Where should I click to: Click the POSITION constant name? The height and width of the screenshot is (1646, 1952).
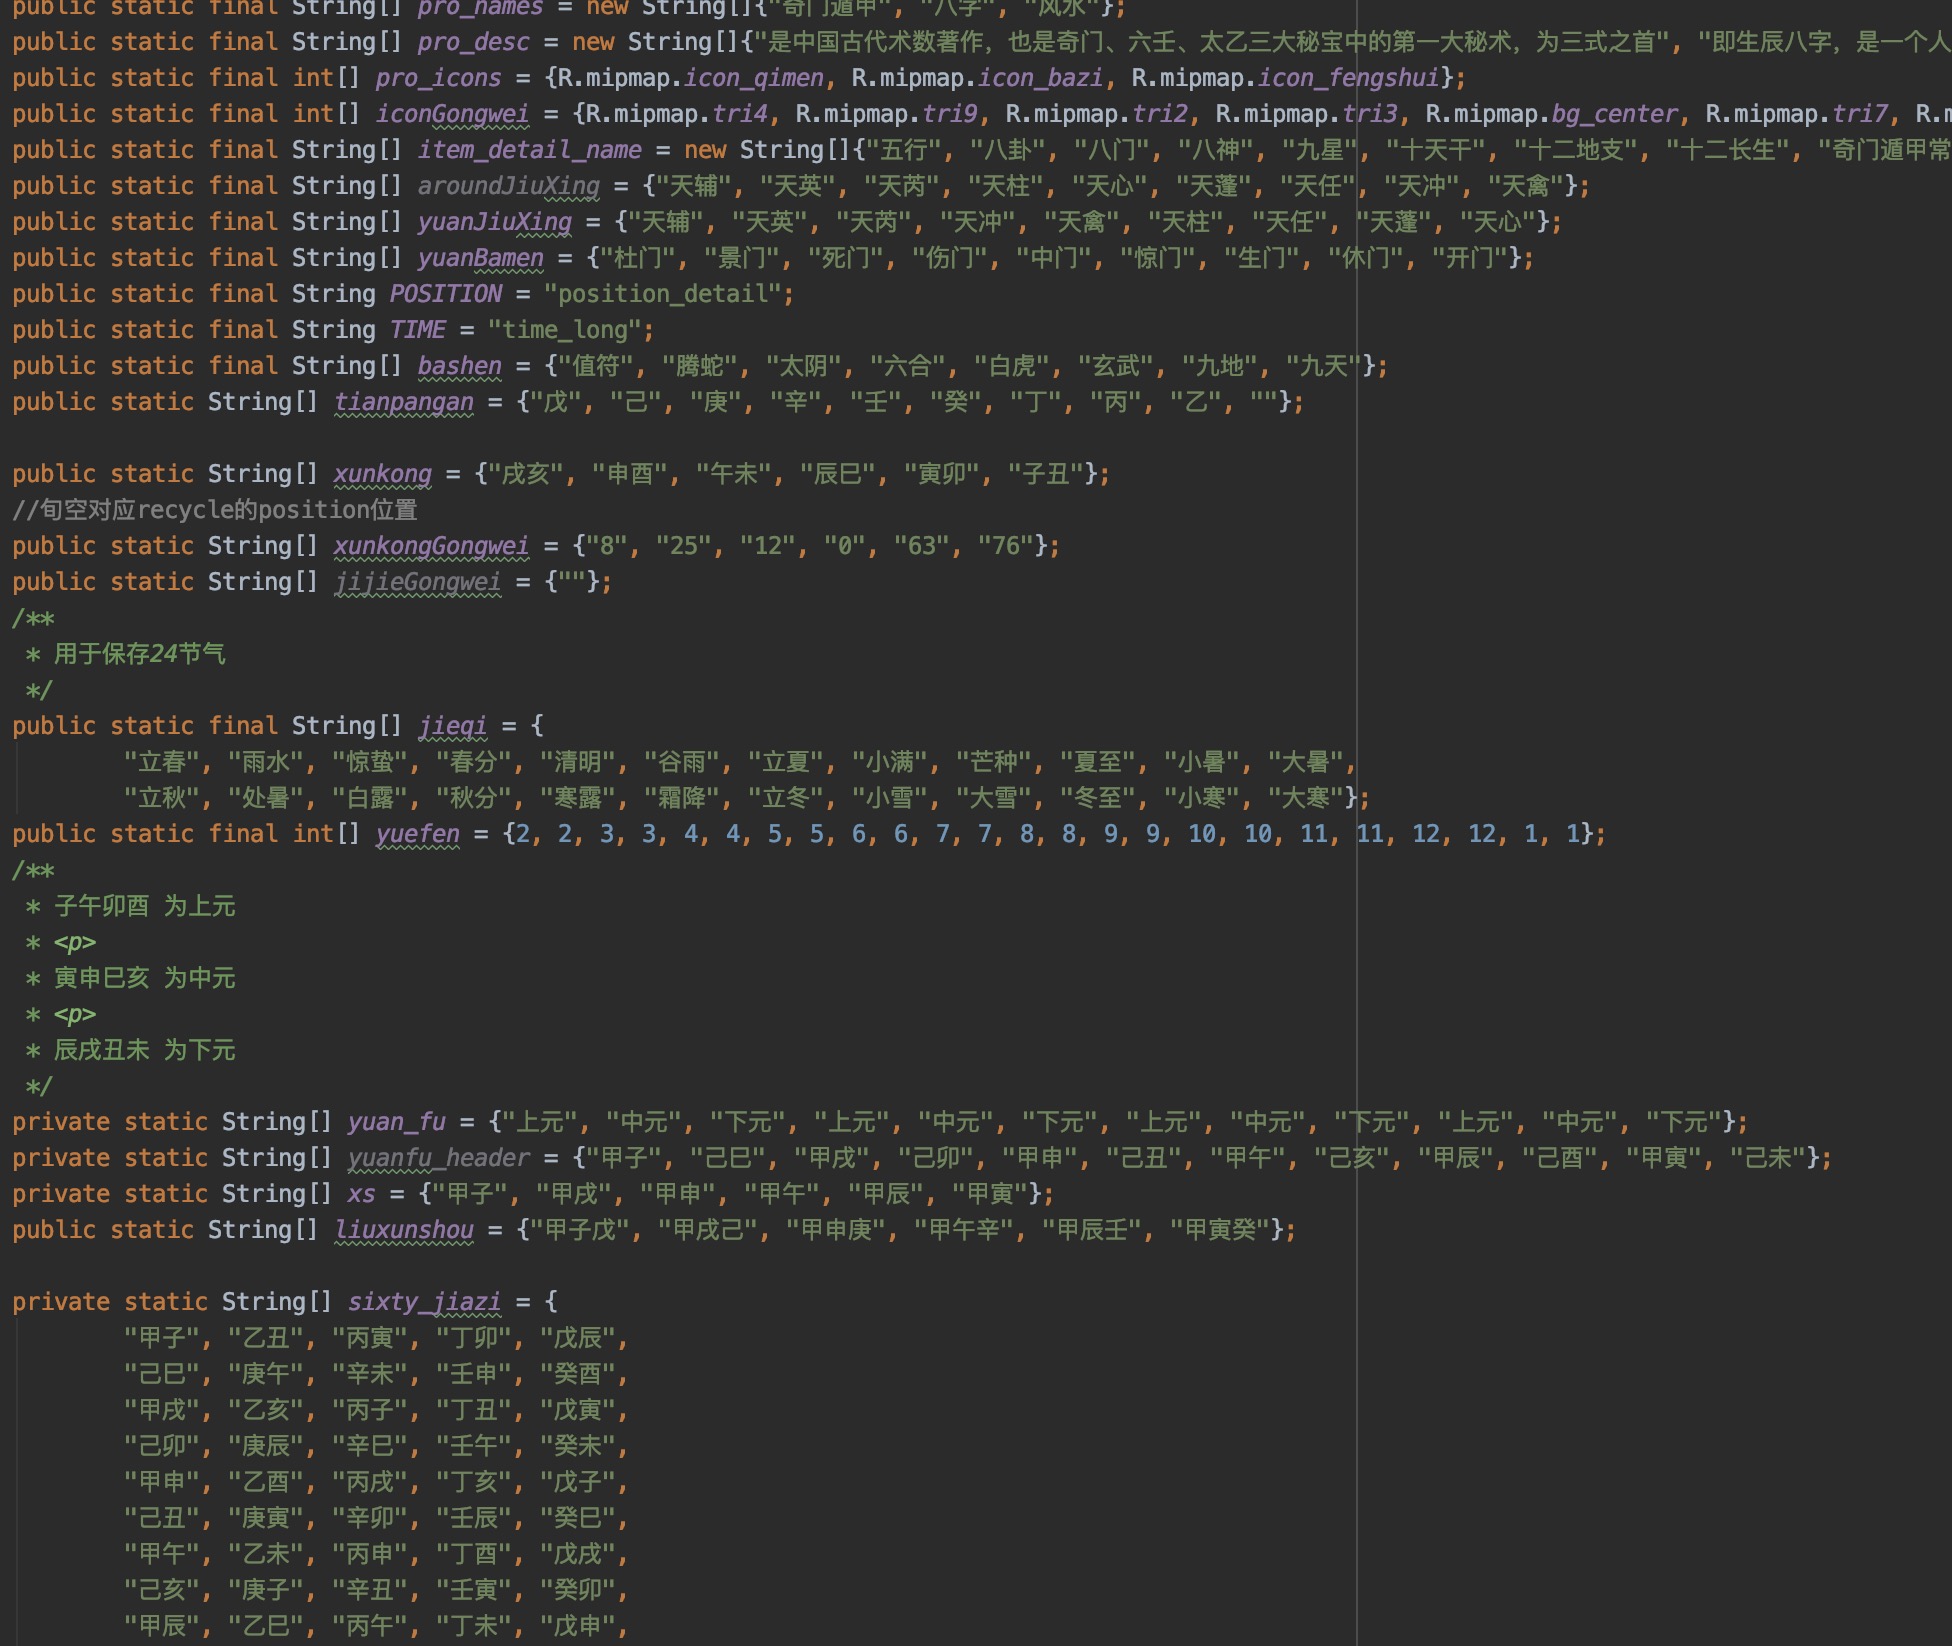[x=445, y=294]
